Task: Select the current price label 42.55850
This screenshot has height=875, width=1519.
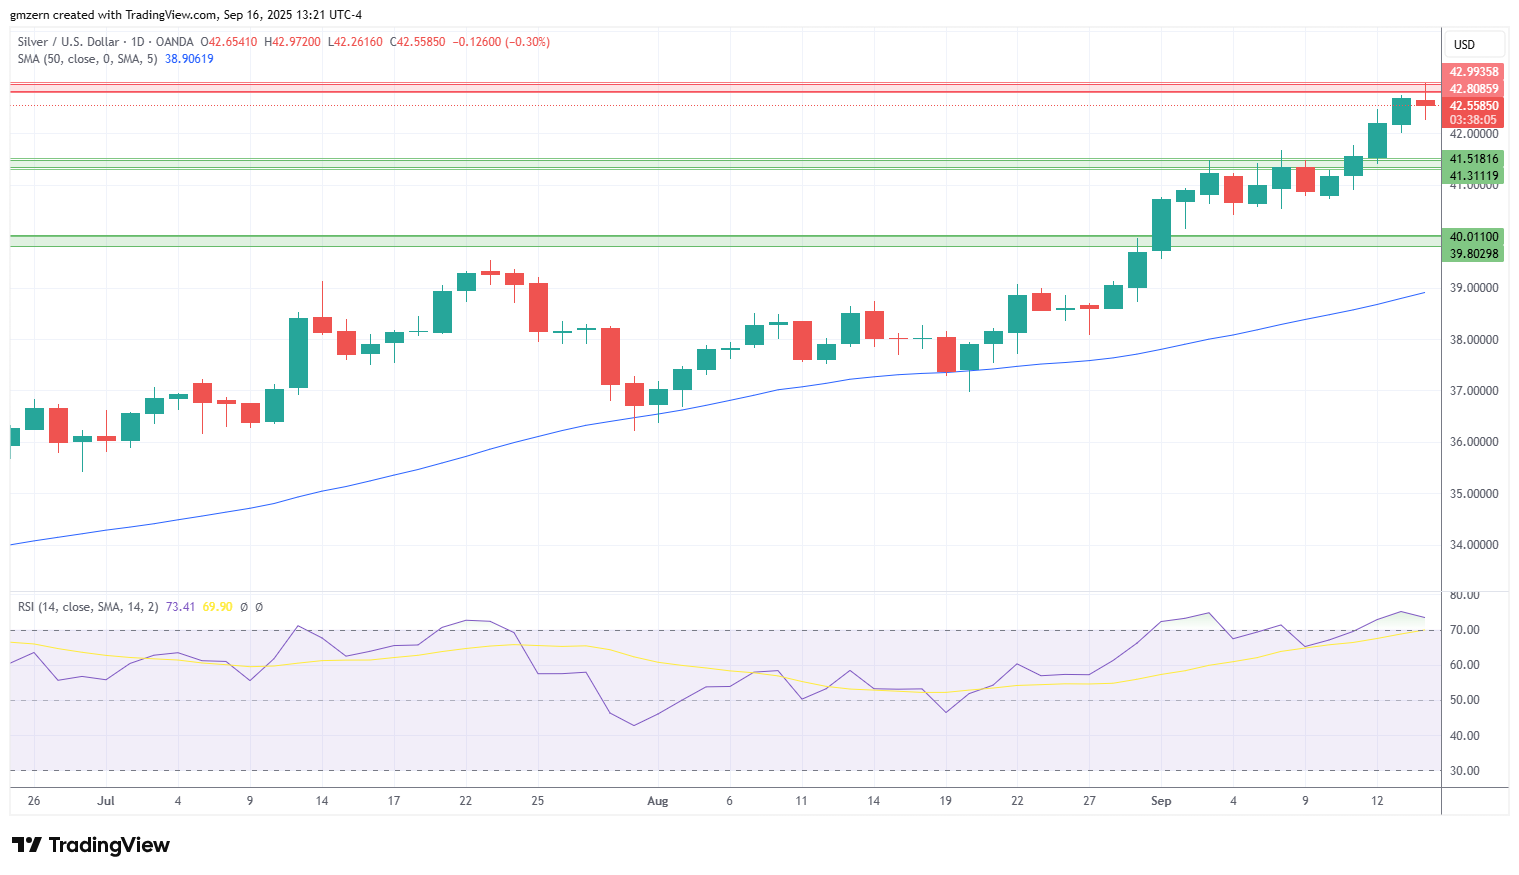Action: (x=1474, y=106)
